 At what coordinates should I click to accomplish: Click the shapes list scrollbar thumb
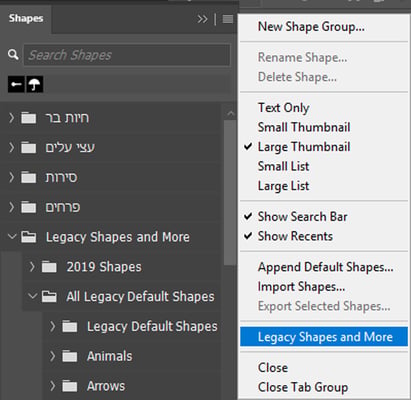point(229,192)
